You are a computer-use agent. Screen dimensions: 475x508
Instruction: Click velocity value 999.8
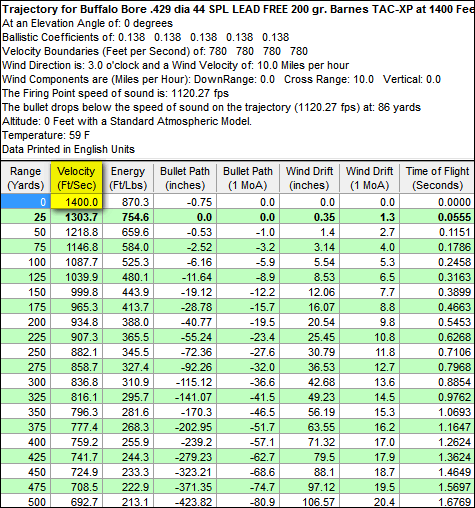pyautogui.click(x=76, y=292)
